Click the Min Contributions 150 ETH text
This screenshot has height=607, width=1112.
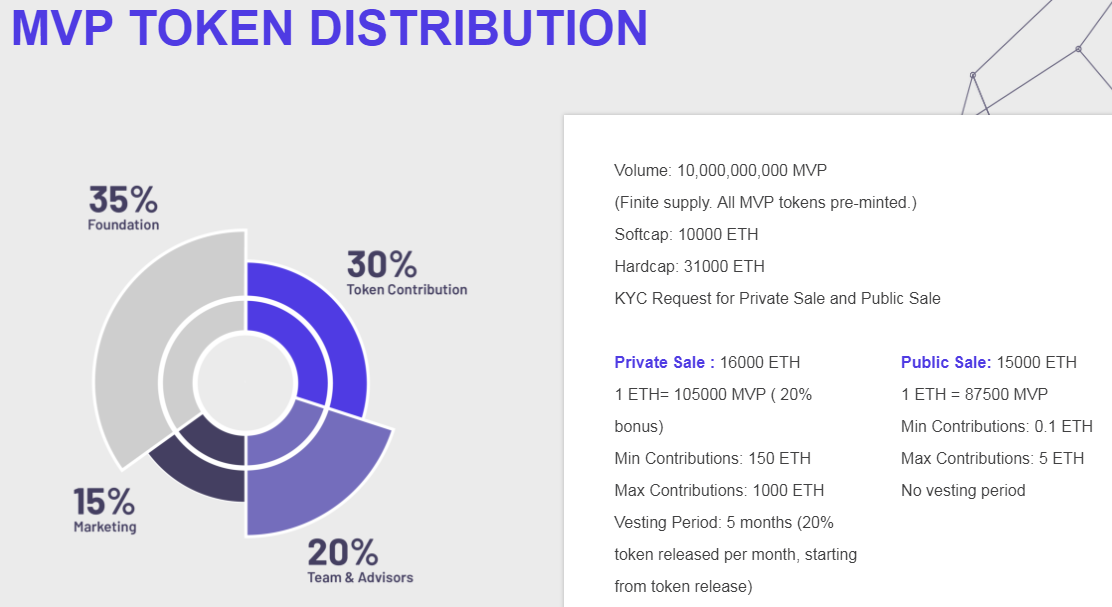pos(712,458)
